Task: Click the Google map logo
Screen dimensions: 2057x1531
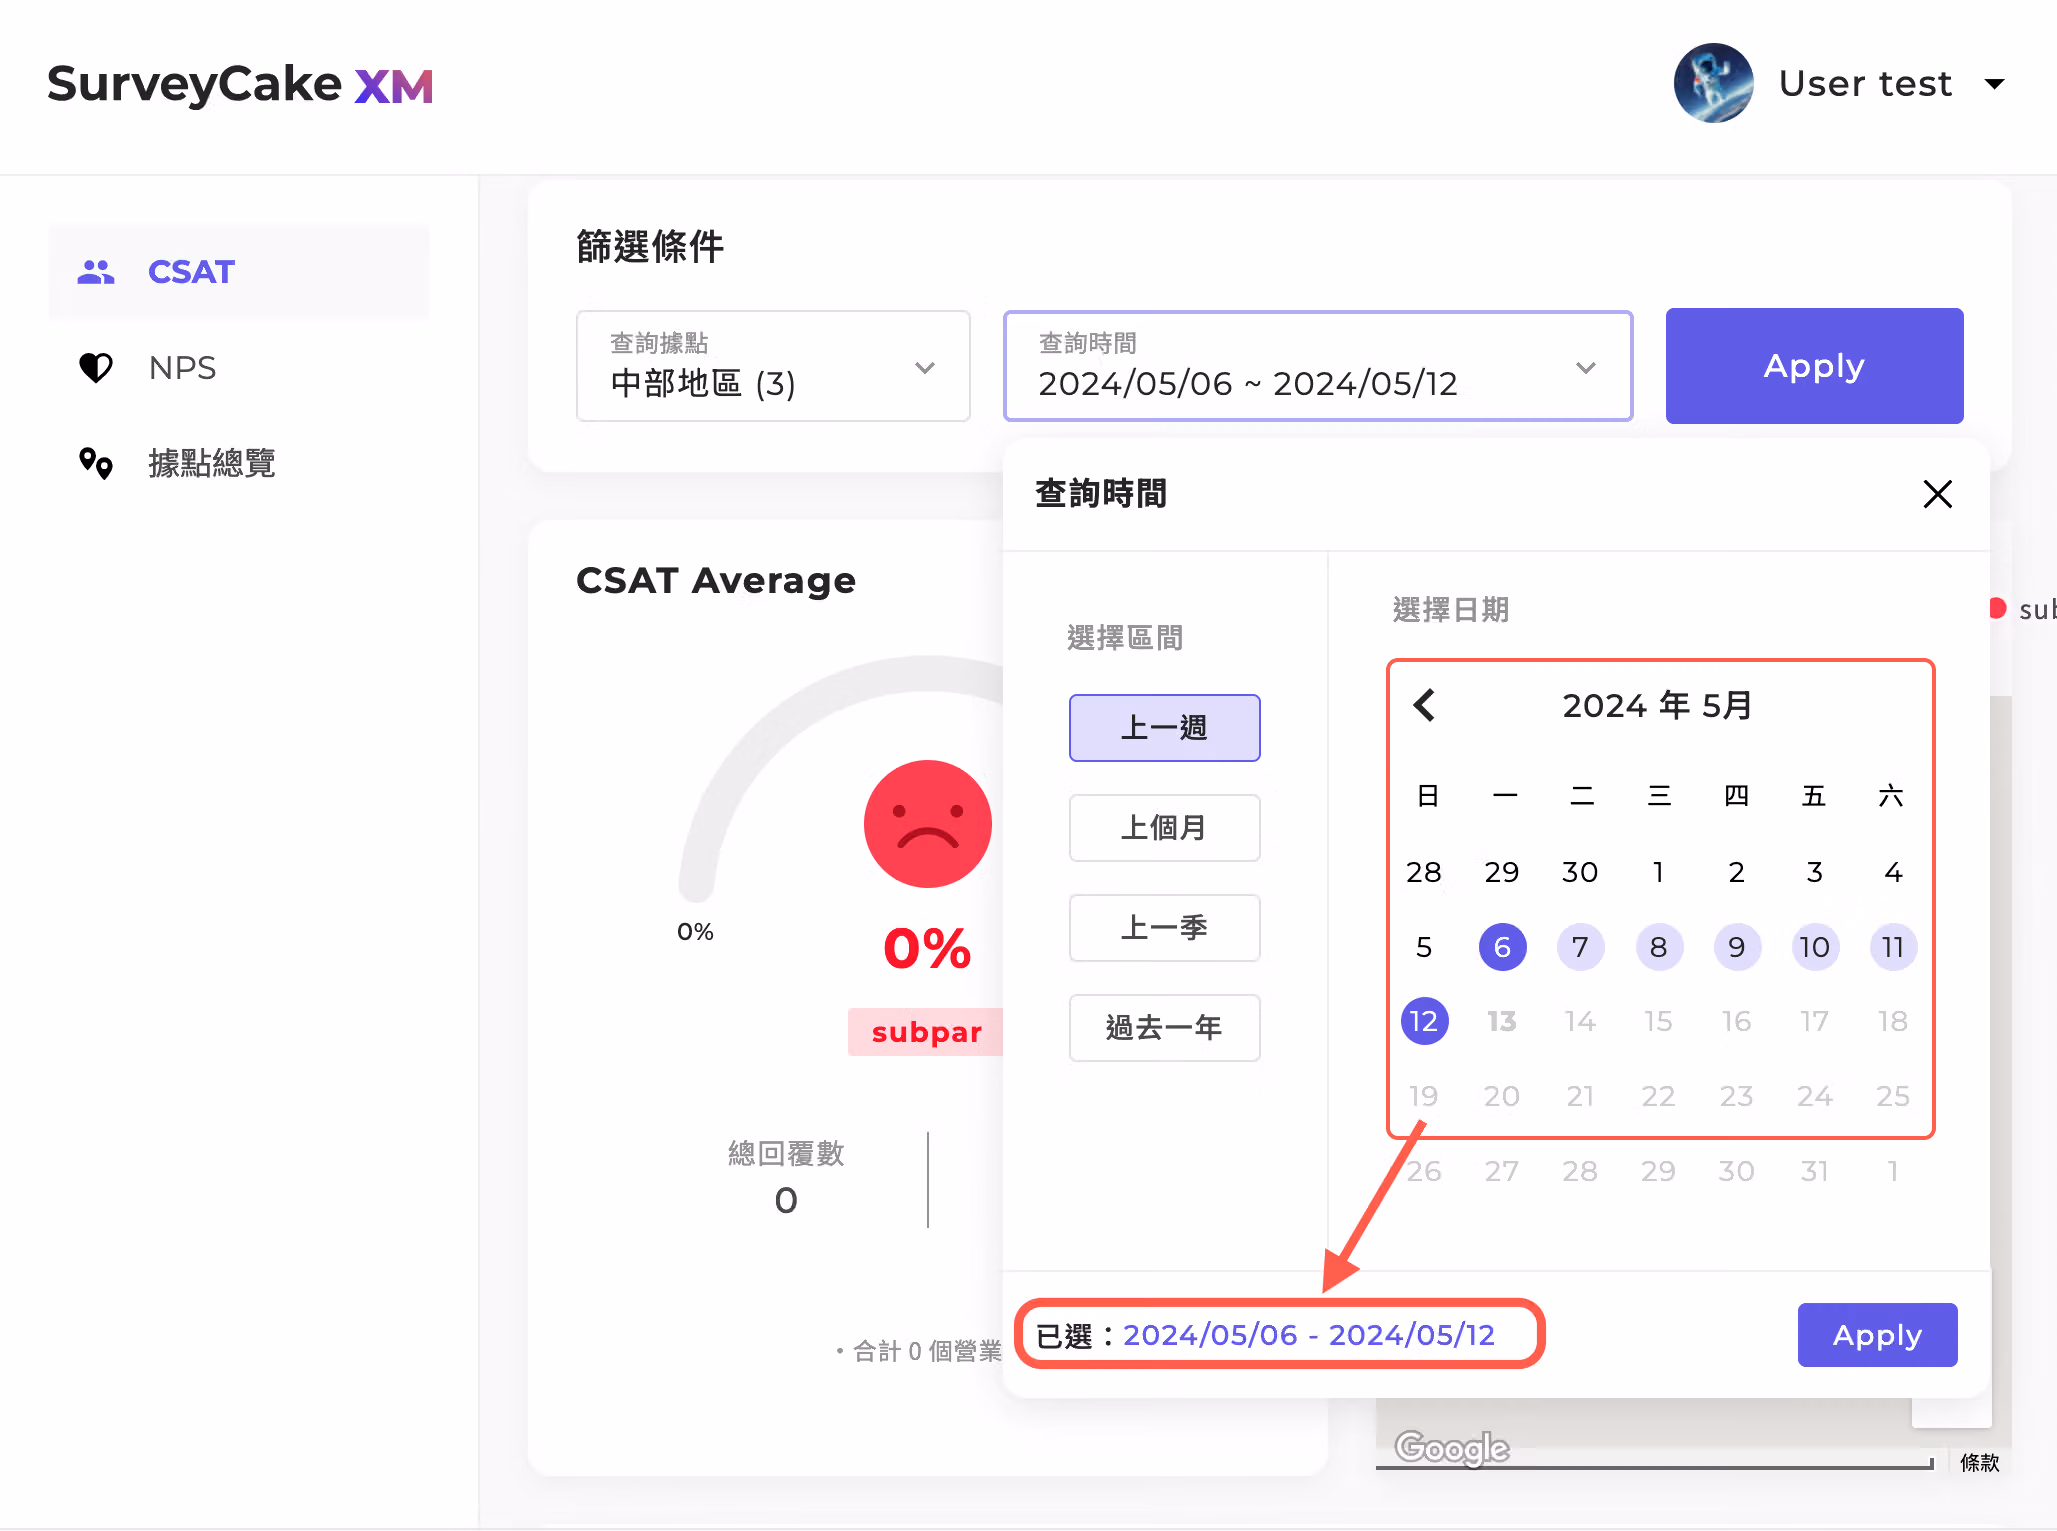Action: [x=1452, y=1447]
